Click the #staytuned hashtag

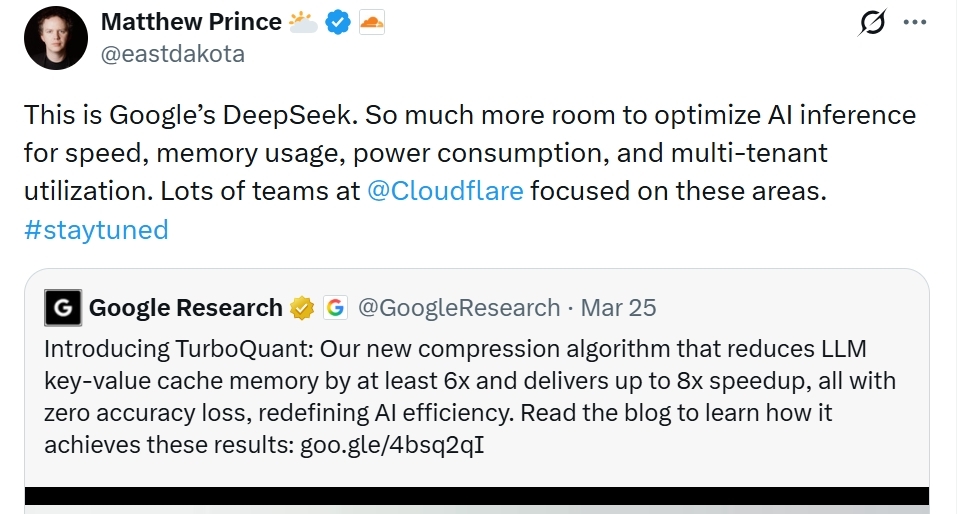pos(96,230)
